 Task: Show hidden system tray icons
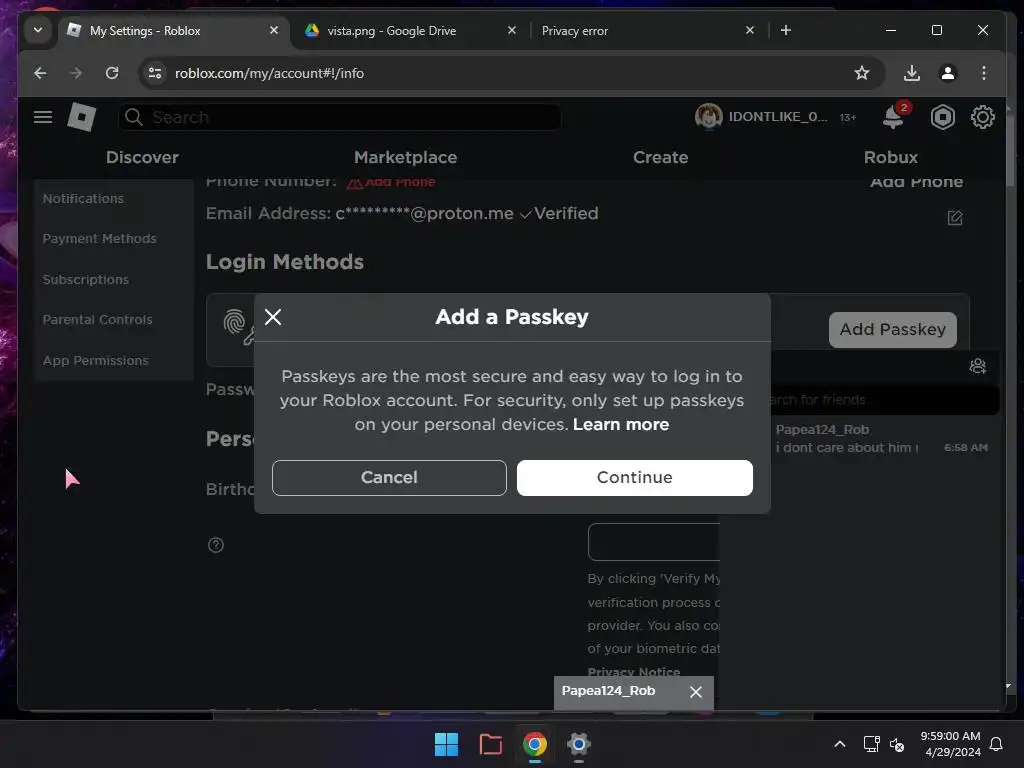pyautogui.click(x=840, y=744)
